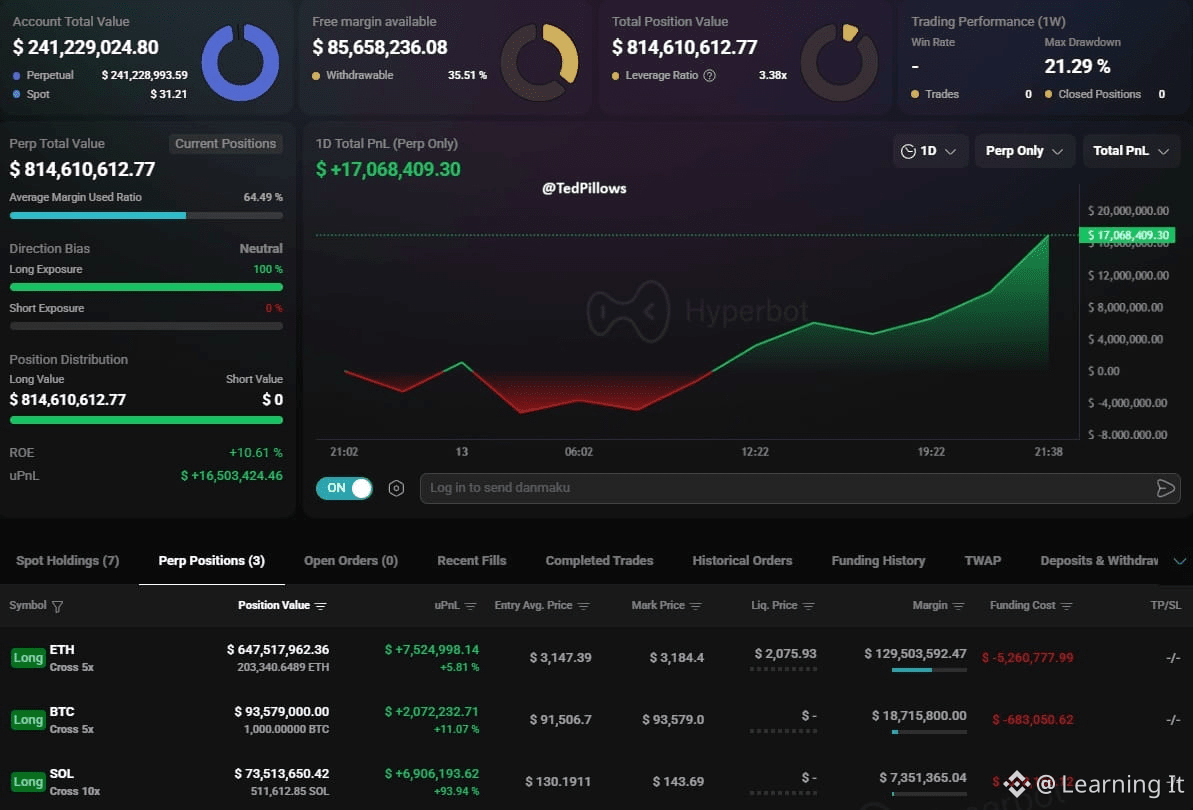Click BTC position value $93,579,000.00
Viewport: 1193px width, 810px height.
tap(282, 712)
